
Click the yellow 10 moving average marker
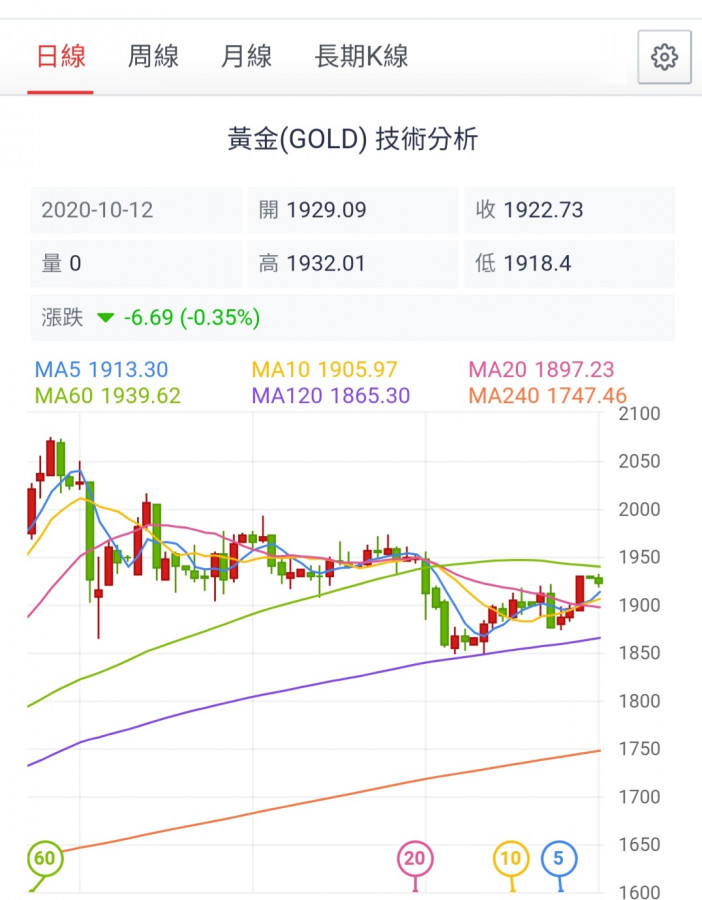pos(511,858)
